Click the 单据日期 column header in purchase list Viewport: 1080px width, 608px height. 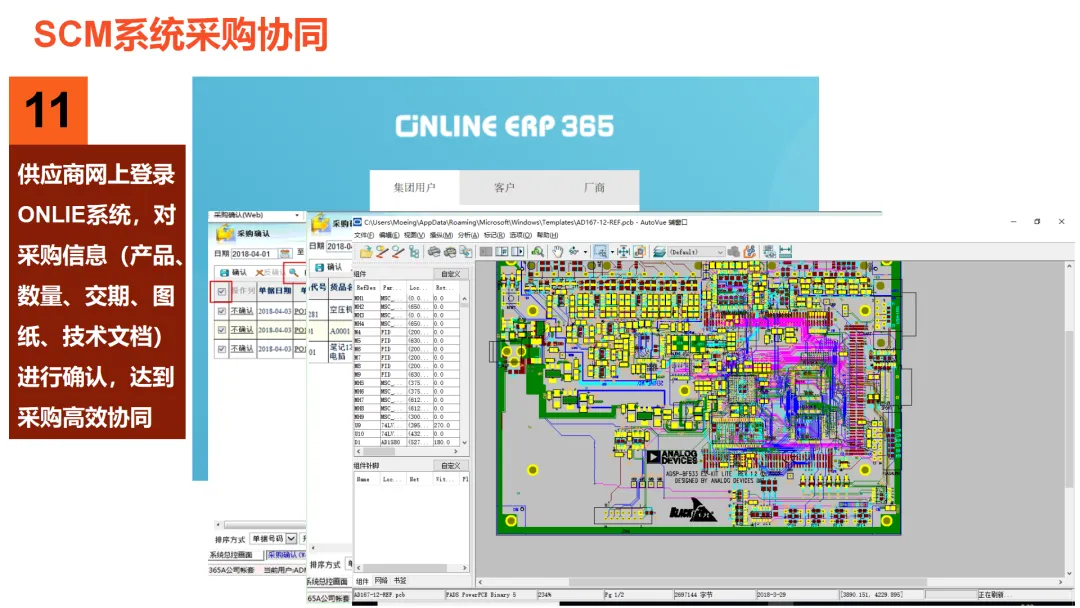(274, 291)
